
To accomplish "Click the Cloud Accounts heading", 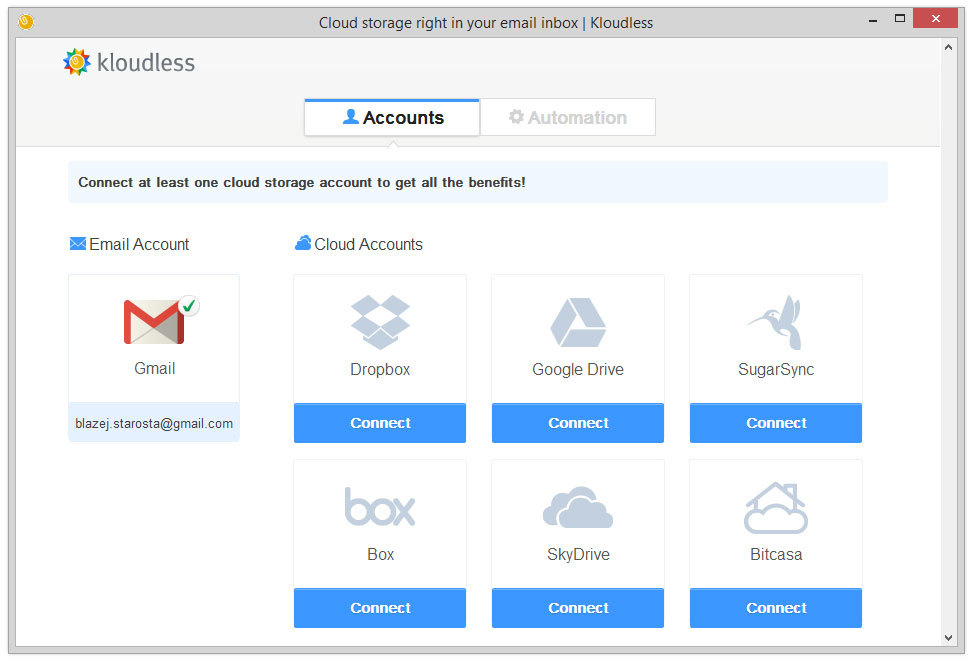I will point(368,244).
